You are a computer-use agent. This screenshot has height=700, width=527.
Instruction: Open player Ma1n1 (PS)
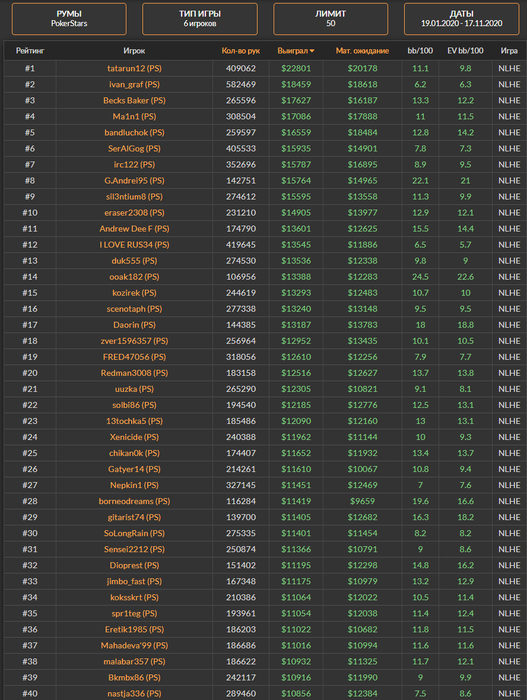click(x=134, y=117)
